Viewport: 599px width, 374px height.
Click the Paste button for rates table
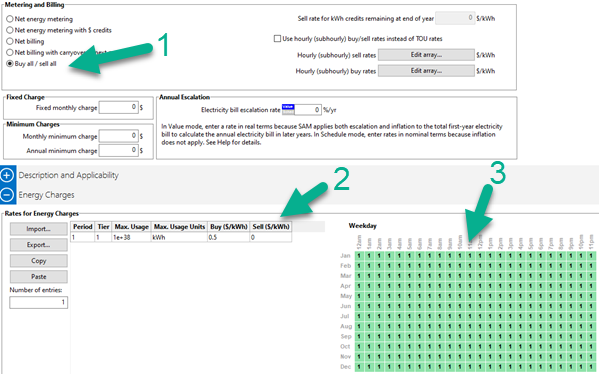point(39,276)
